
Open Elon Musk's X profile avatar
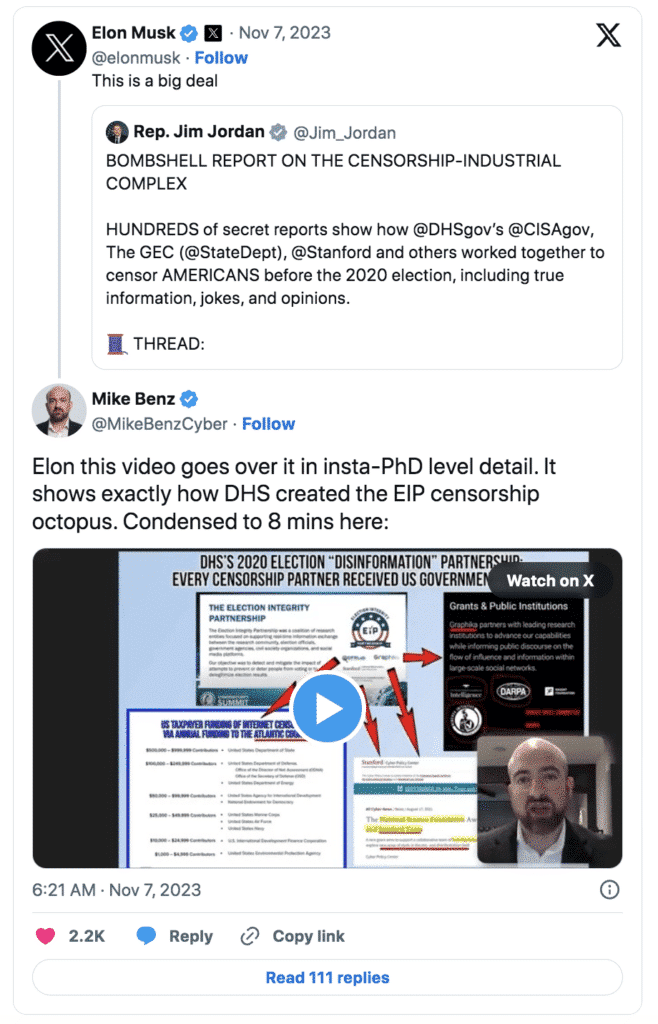[x=59, y=48]
